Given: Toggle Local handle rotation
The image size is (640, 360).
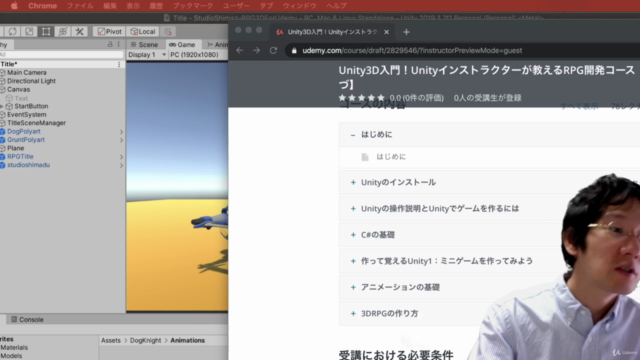Looking at the screenshot, I should 142,31.
